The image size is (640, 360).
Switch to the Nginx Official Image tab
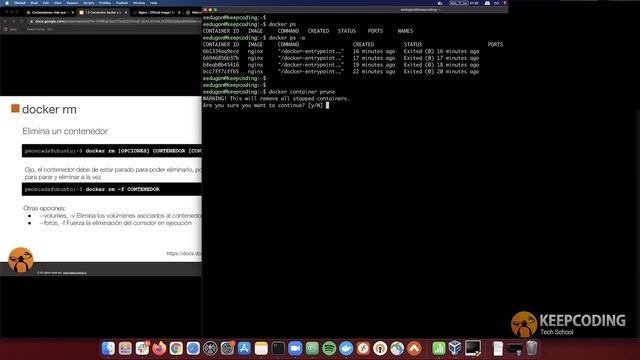coord(156,13)
